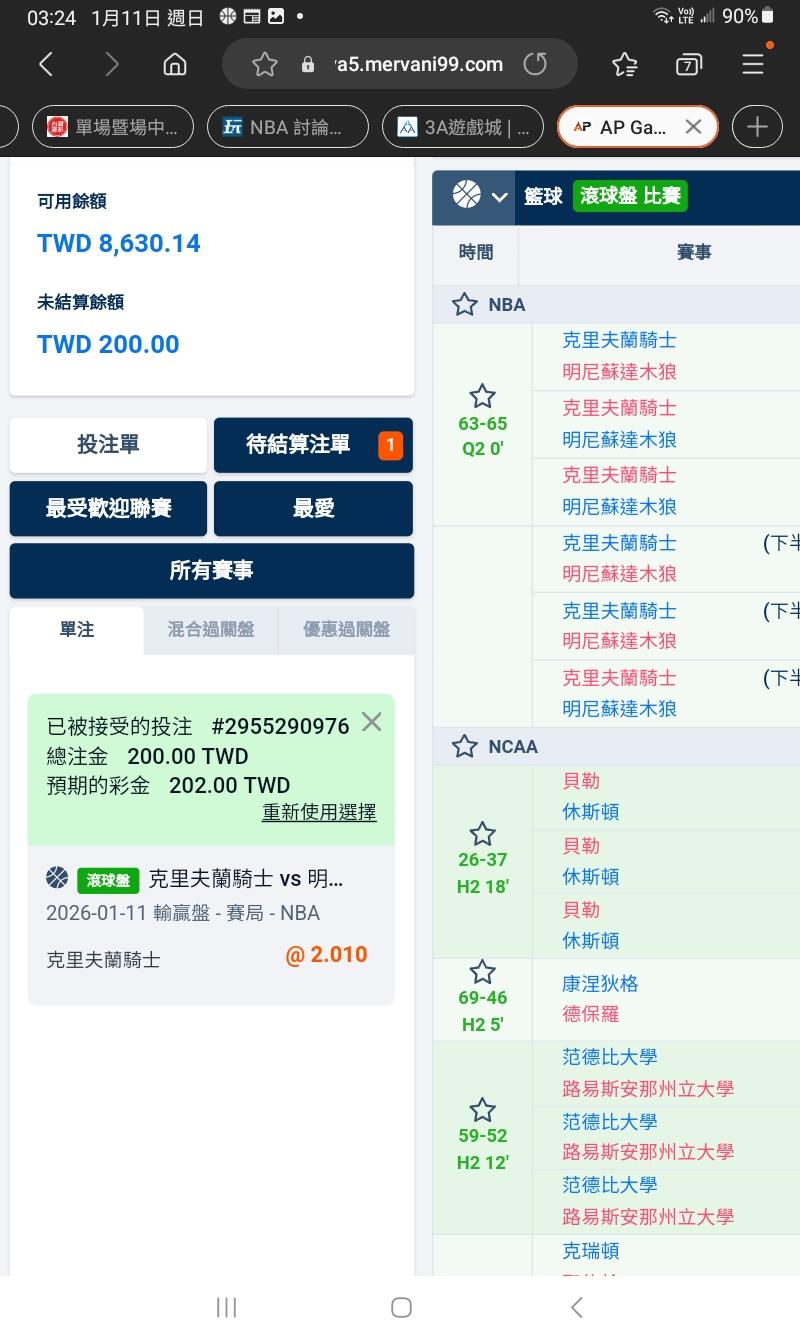Favorite the NBA league with its star
This screenshot has height=1340, width=800.
click(x=464, y=305)
